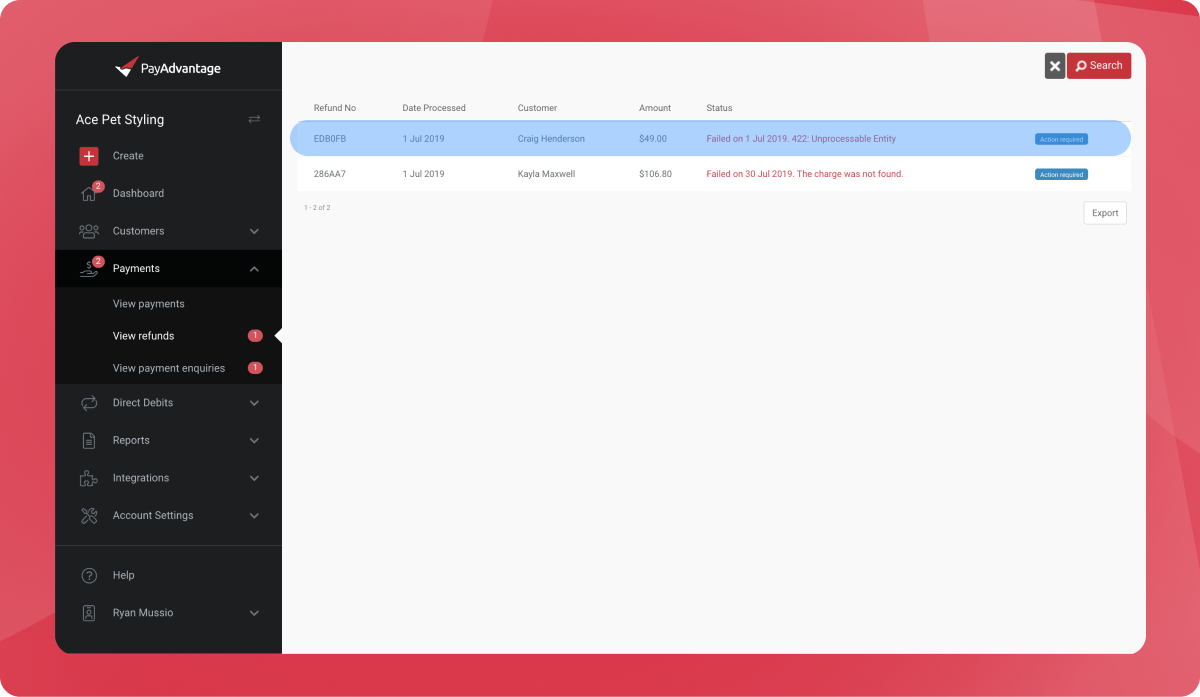Viewport: 1200px width, 697px height.
Task: Expand the Customers menu chevron
Action: pos(254,231)
